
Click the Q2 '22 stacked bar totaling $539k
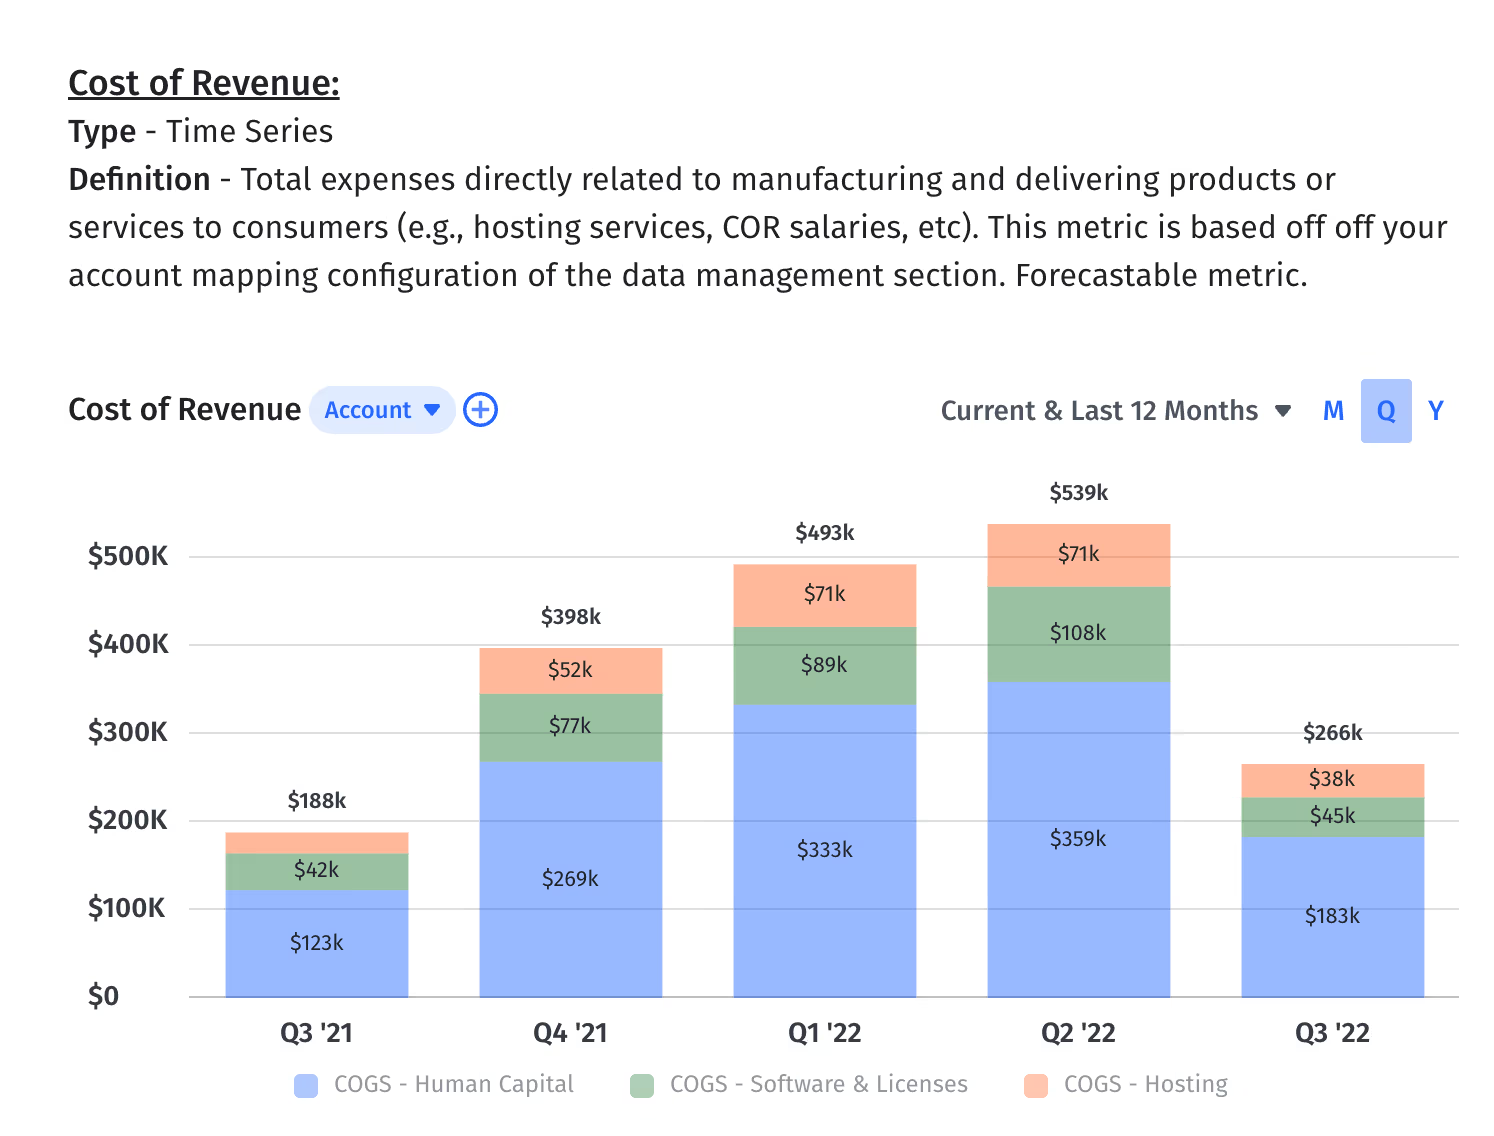(1078, 760)
